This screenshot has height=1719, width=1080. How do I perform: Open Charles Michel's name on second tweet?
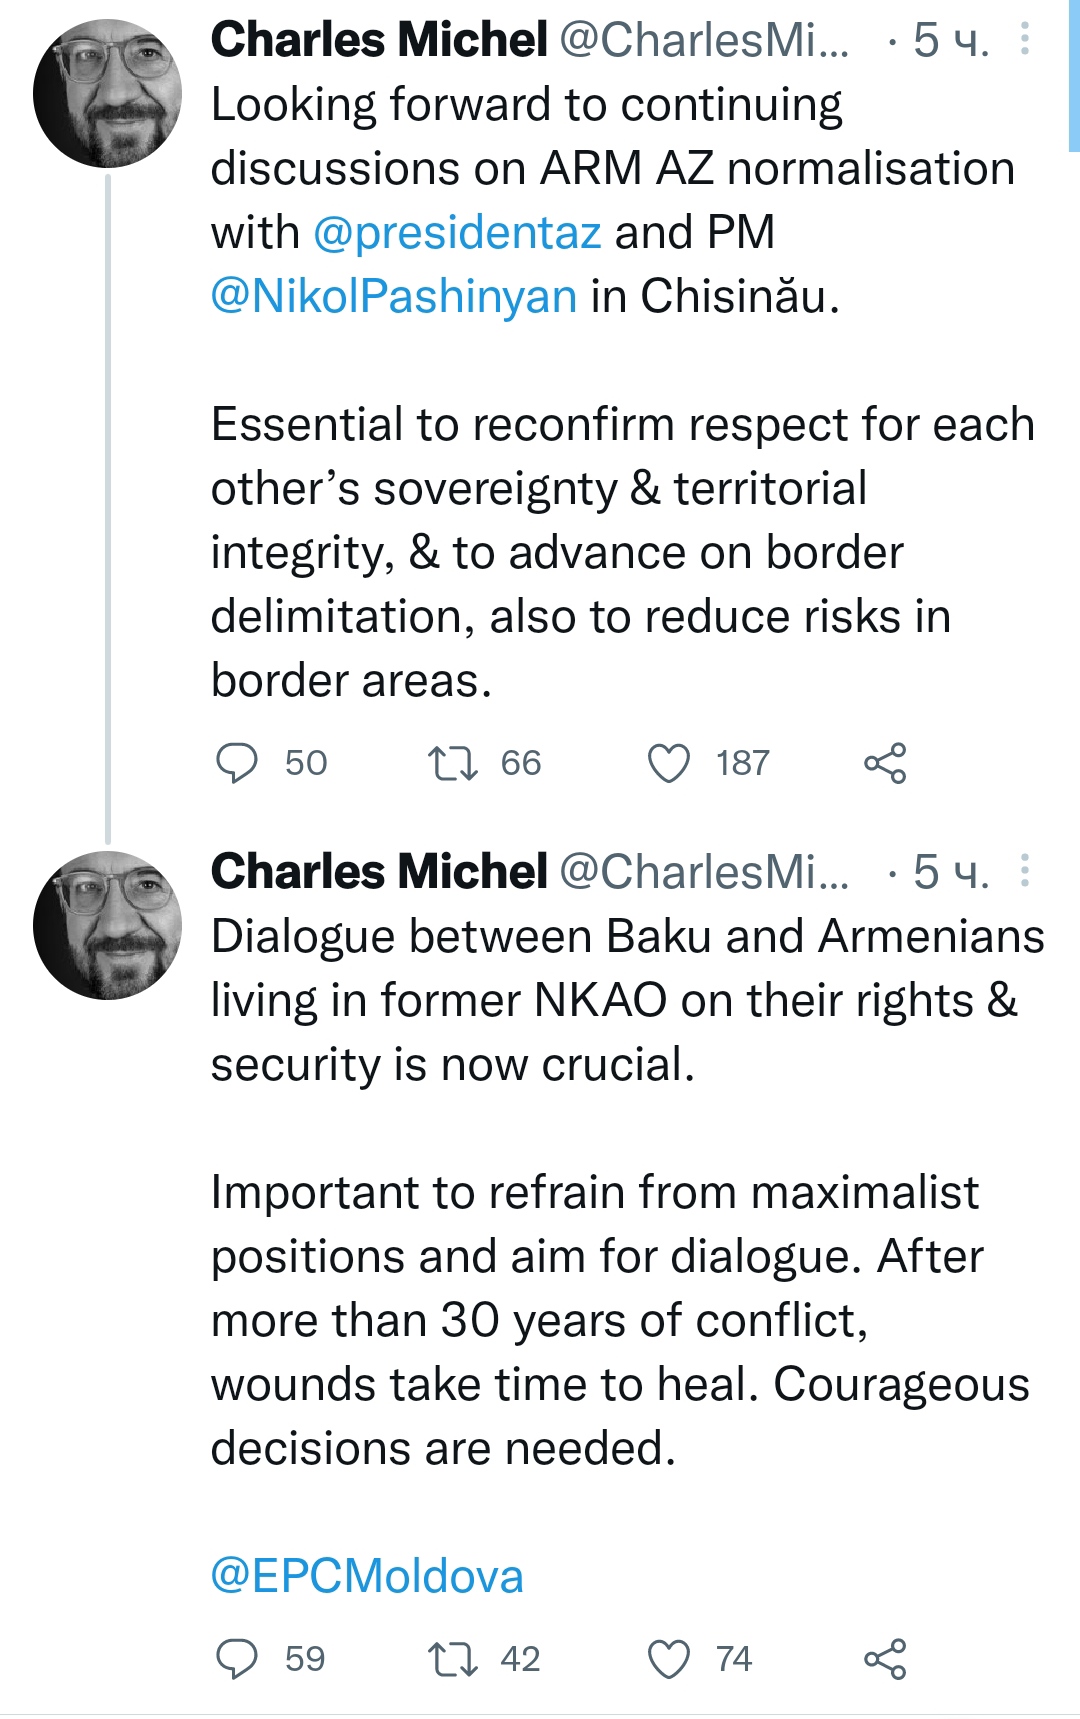[x=379, y=873]
